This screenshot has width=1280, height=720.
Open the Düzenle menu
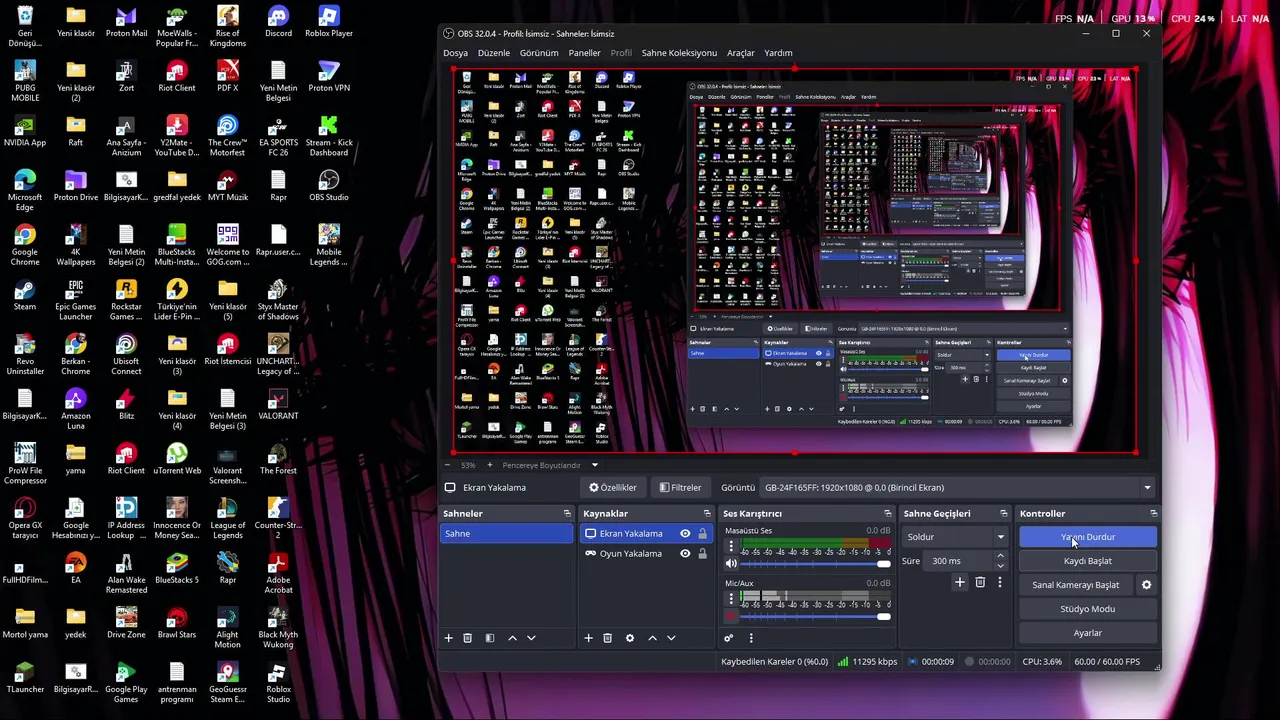(493, 53)
